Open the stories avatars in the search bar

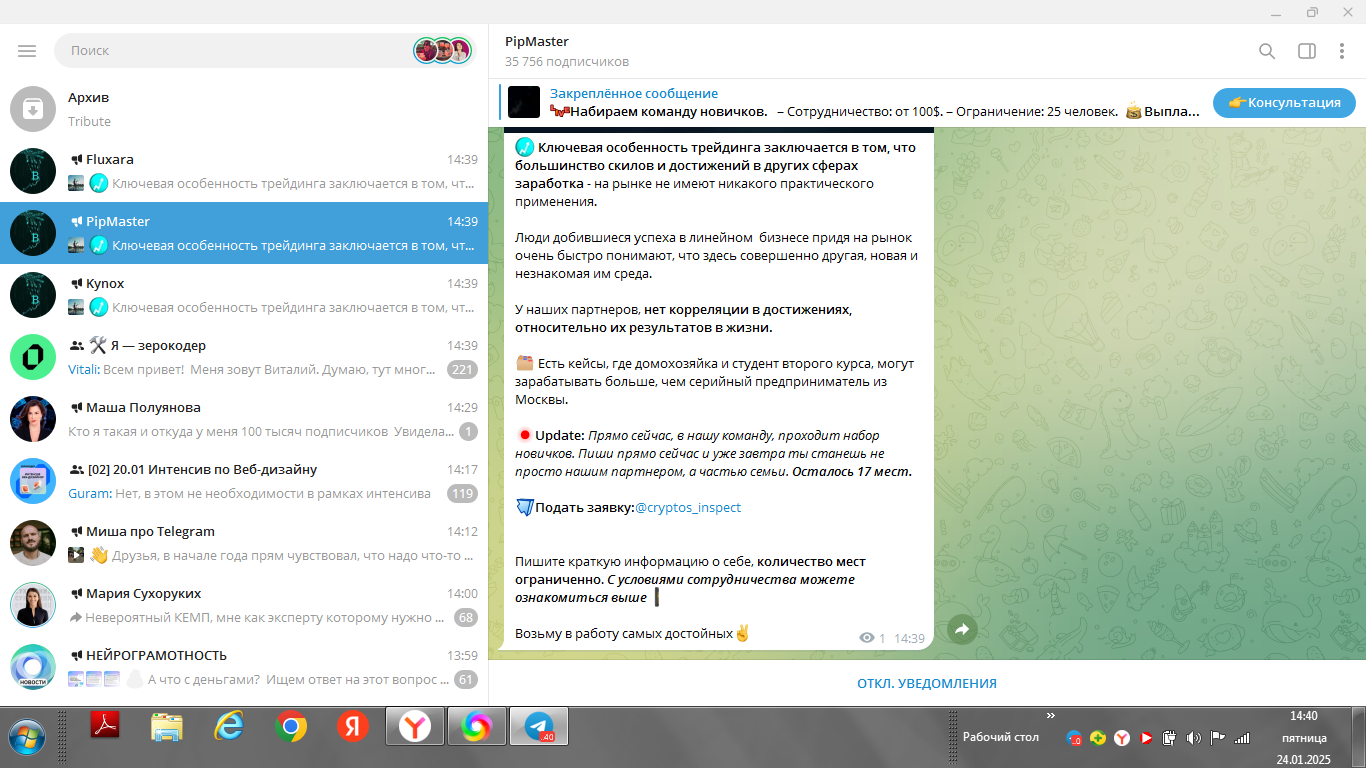442,50
